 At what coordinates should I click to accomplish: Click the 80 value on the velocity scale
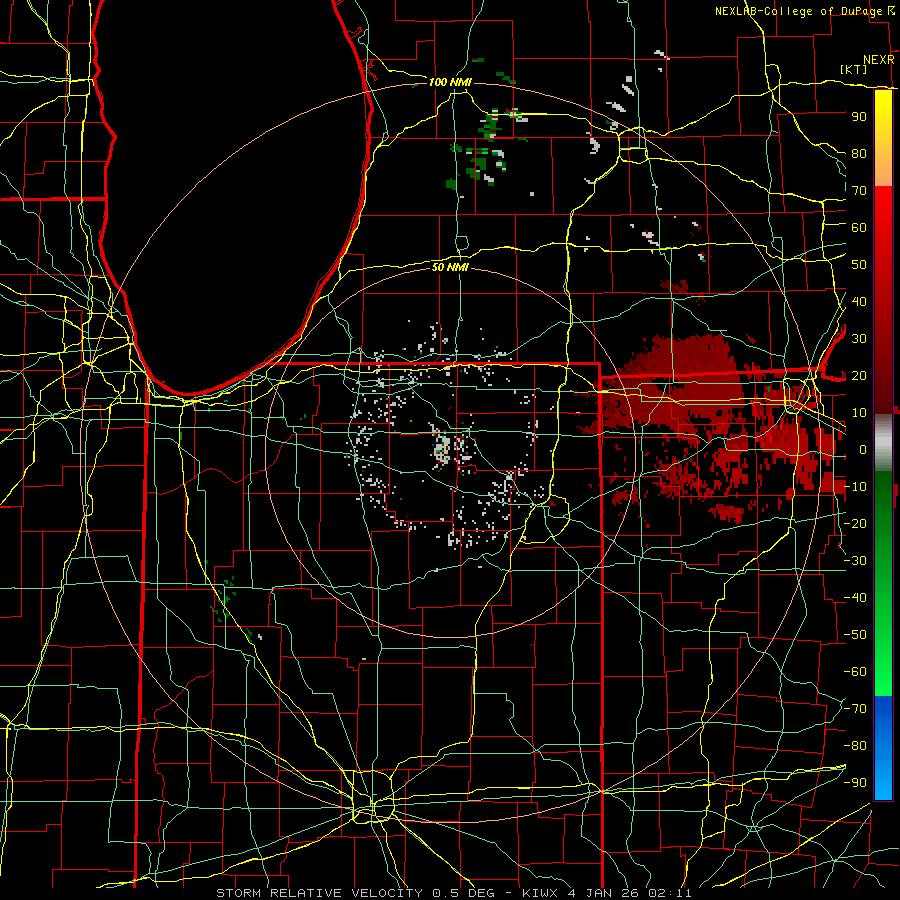[859, 153]
